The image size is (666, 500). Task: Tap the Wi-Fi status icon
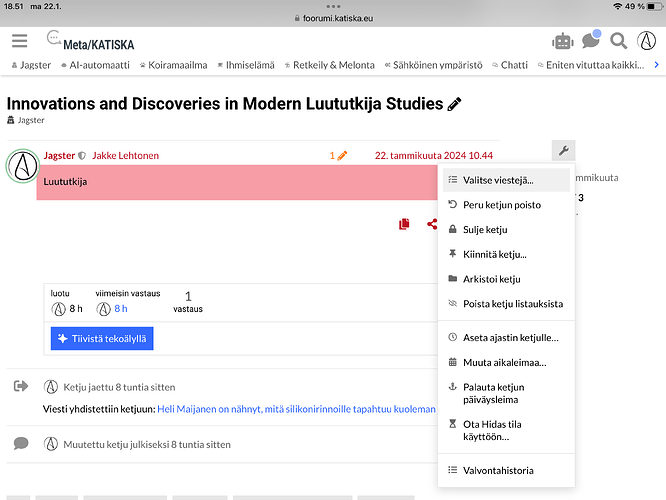click(x=617, y=6)
